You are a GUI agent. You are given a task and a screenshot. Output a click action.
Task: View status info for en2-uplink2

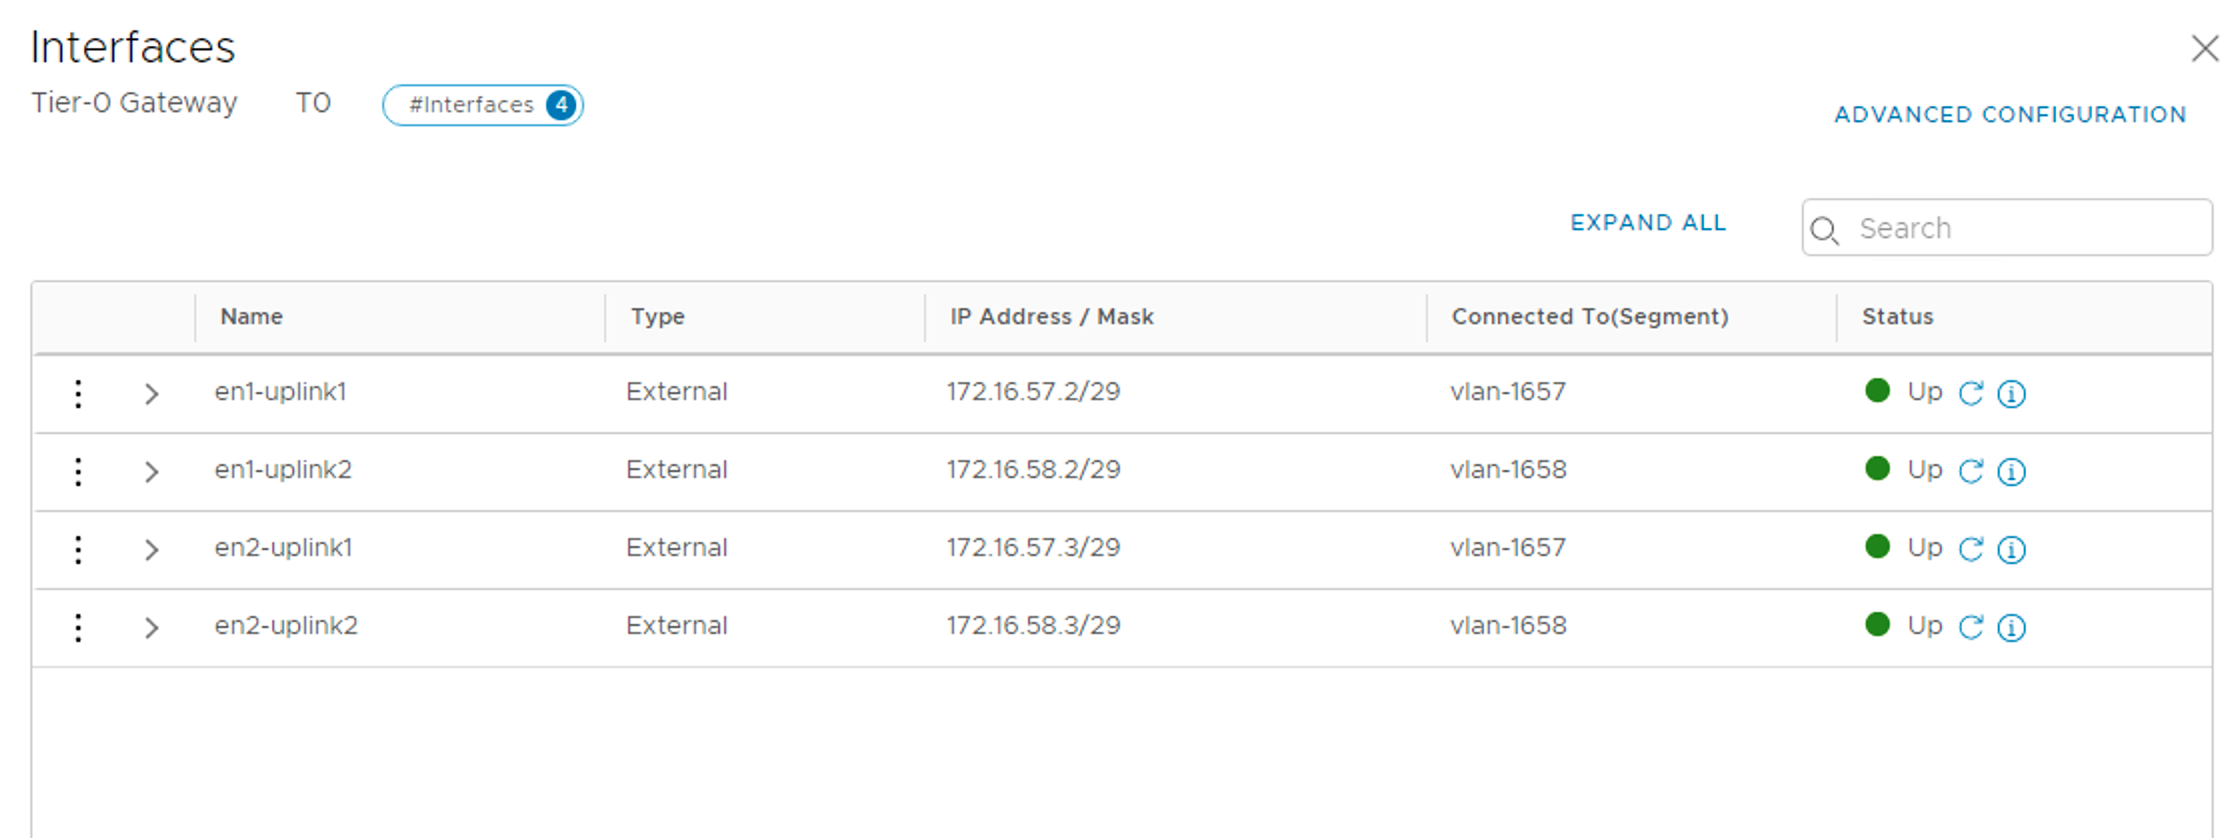click(x=2011, y=627)
